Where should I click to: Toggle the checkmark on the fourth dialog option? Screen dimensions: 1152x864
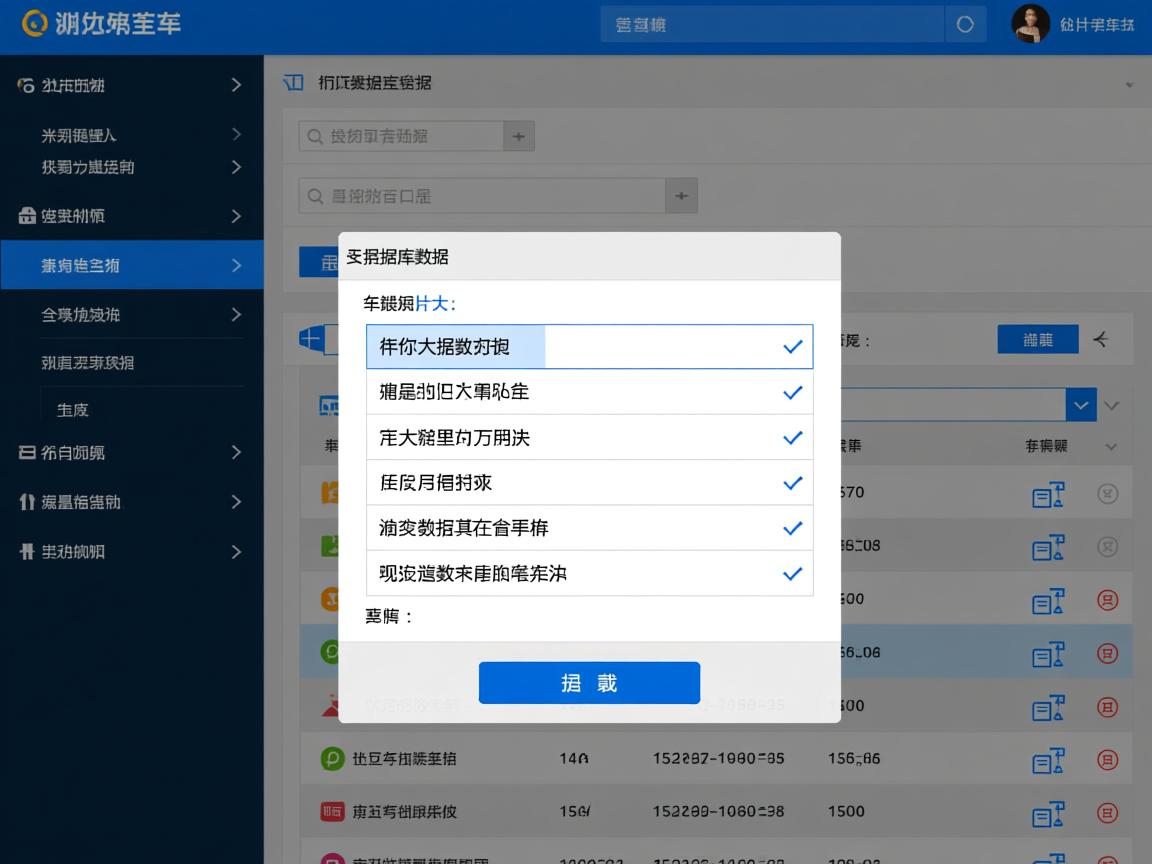(792, 482)
